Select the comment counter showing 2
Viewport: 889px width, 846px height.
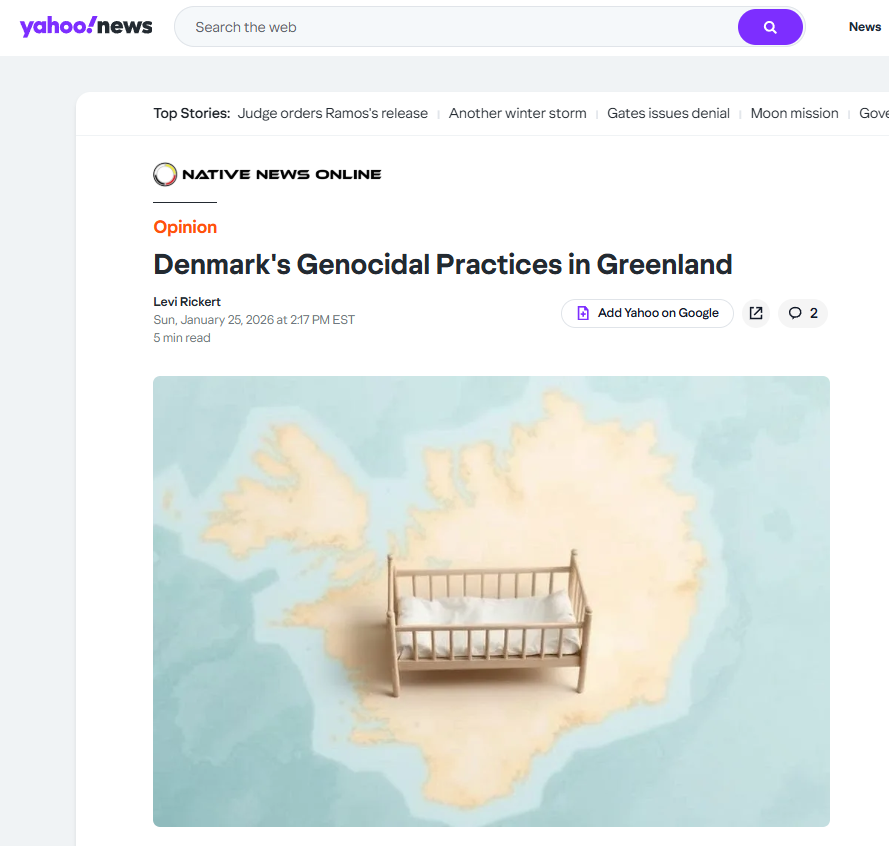(x=812, y=313)
